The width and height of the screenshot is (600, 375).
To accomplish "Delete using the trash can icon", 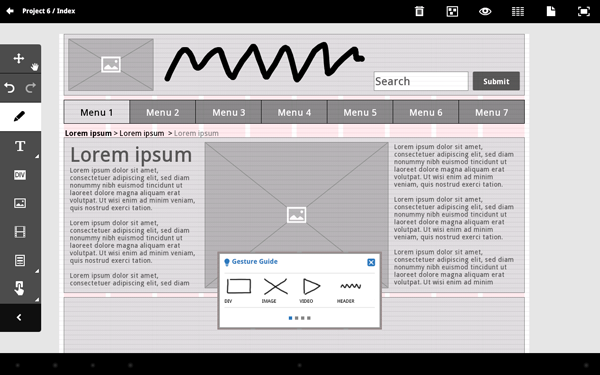I will pyautogui.click(x=419, y=11).
